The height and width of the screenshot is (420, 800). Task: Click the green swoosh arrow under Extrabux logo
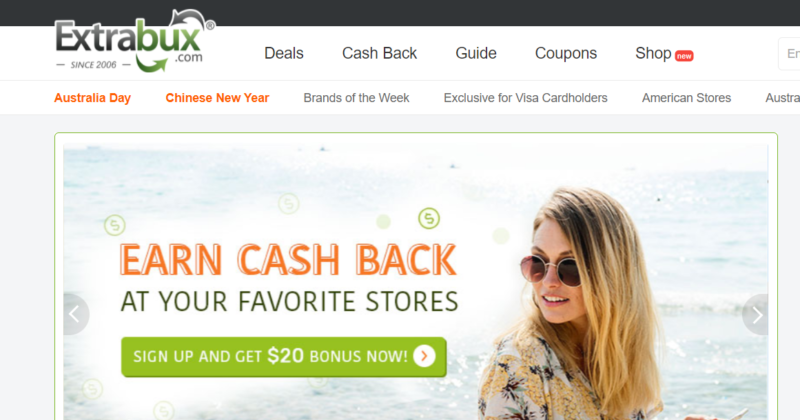point(151,65)
